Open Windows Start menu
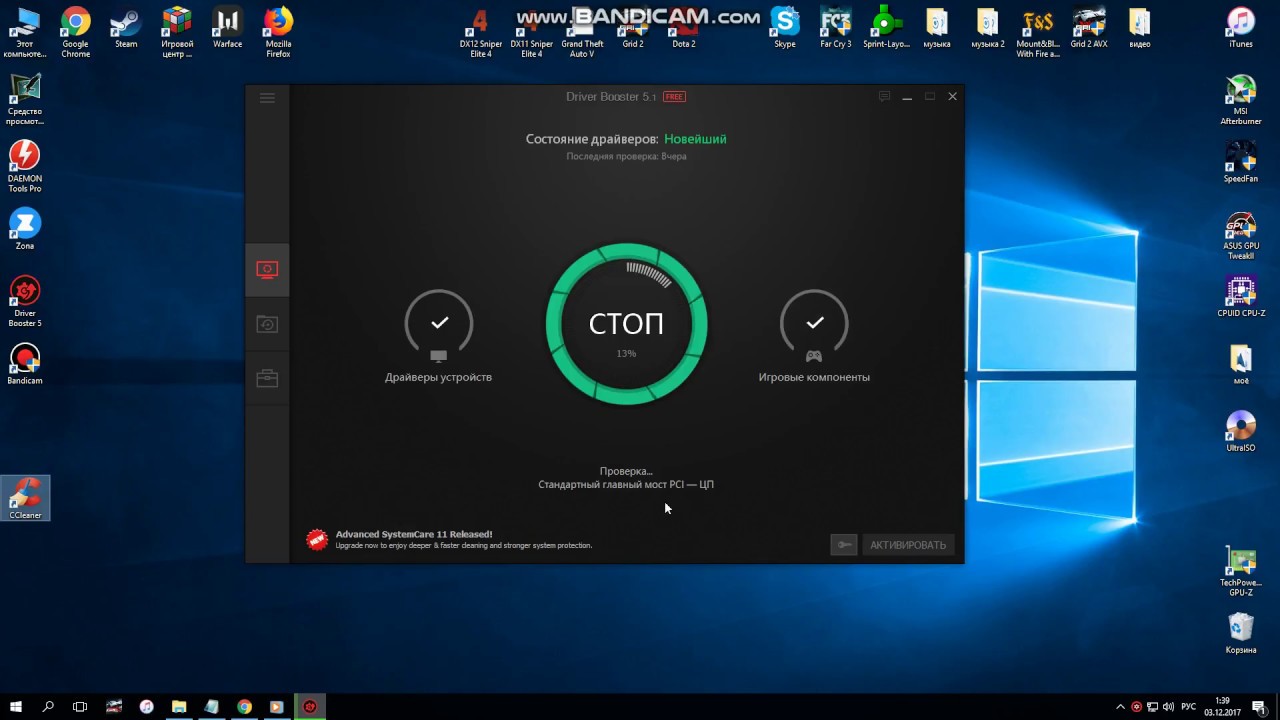The height and width of the screenshot is (720, 1280). click(x=16, y=706)
